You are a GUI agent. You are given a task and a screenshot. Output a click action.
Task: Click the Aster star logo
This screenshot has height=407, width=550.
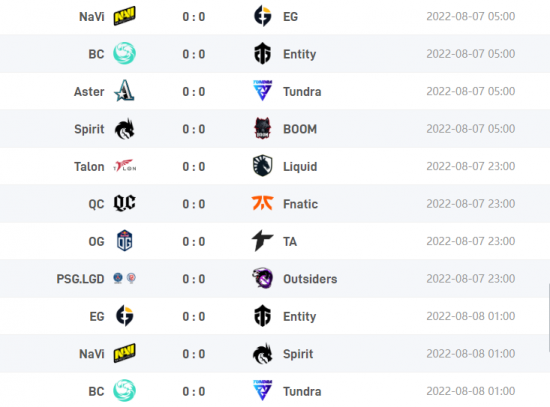coord(125,91)
